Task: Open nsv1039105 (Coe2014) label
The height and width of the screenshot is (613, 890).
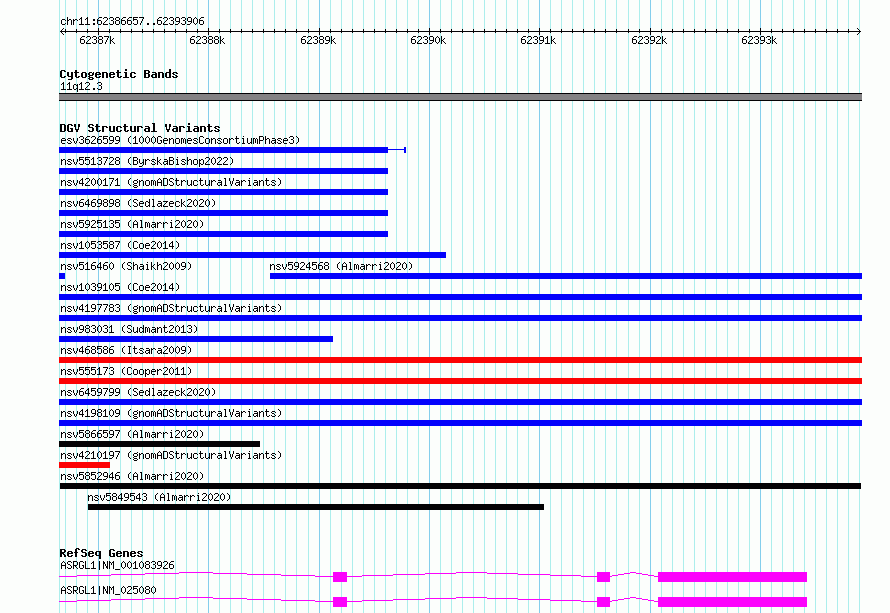Action: pyautogui.click(x=120, y=287)
